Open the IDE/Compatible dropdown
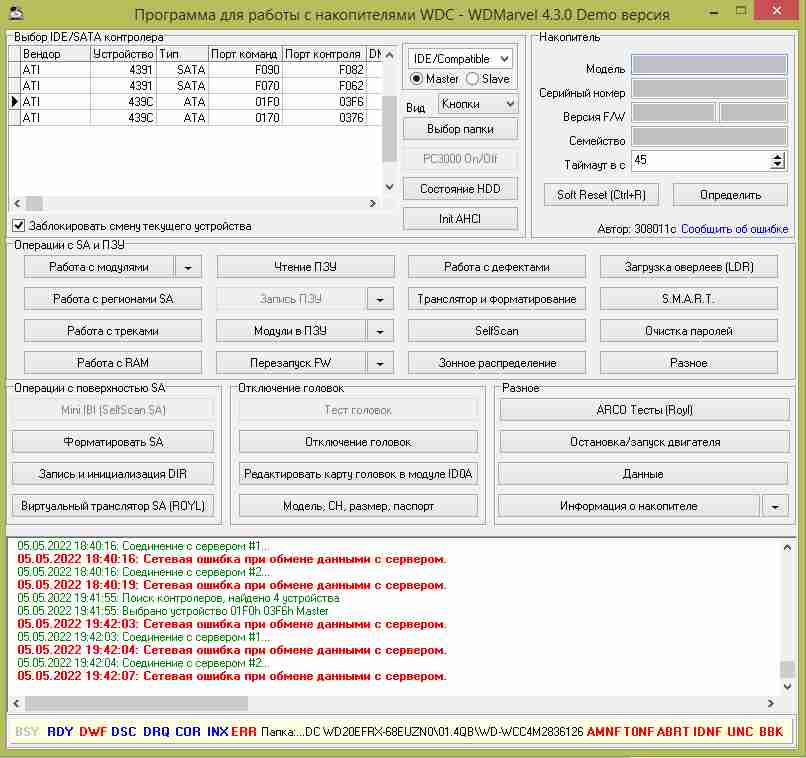 pyautogui.click(x=460, y=59)
